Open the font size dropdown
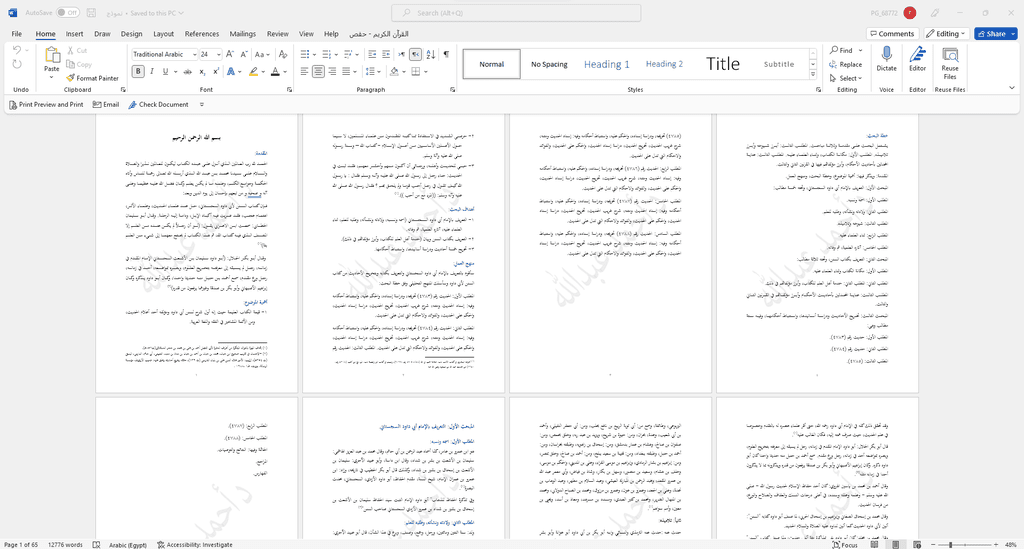This screenshot has width=1024, height=549. pyautogui.click(x=218, y=55)
